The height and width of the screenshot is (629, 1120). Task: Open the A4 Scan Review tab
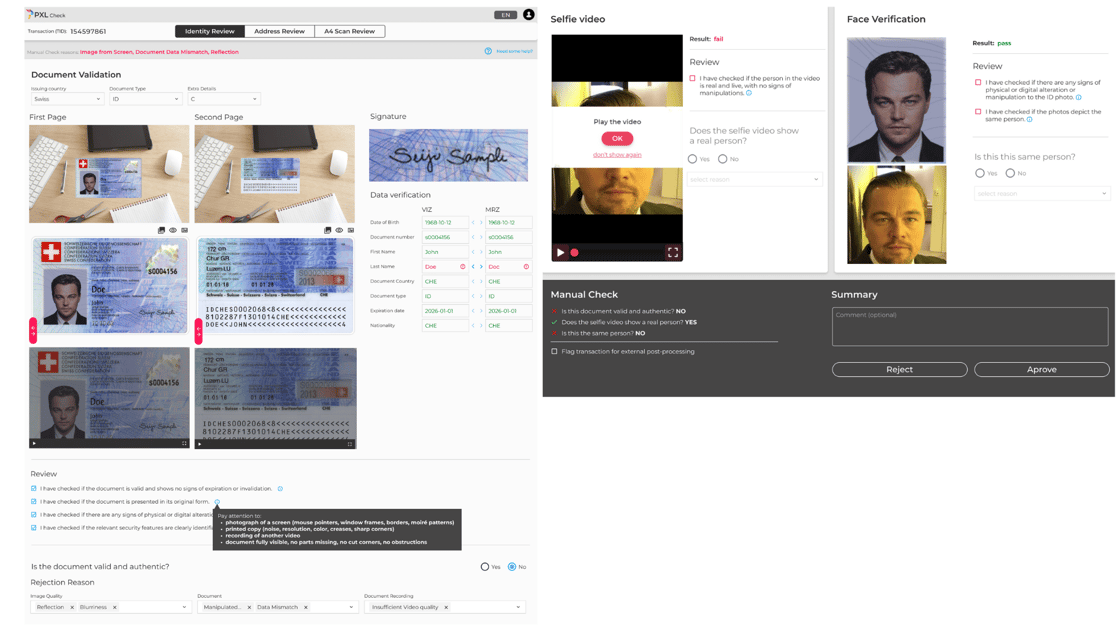pos(349,31)
